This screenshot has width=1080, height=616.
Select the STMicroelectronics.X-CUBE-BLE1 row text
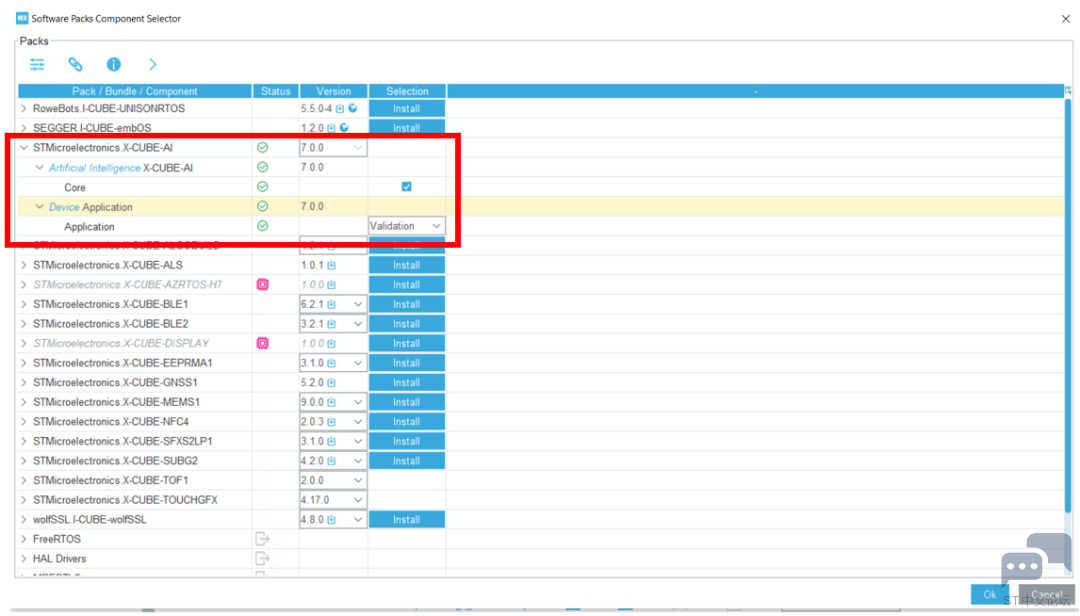[110, 305]
